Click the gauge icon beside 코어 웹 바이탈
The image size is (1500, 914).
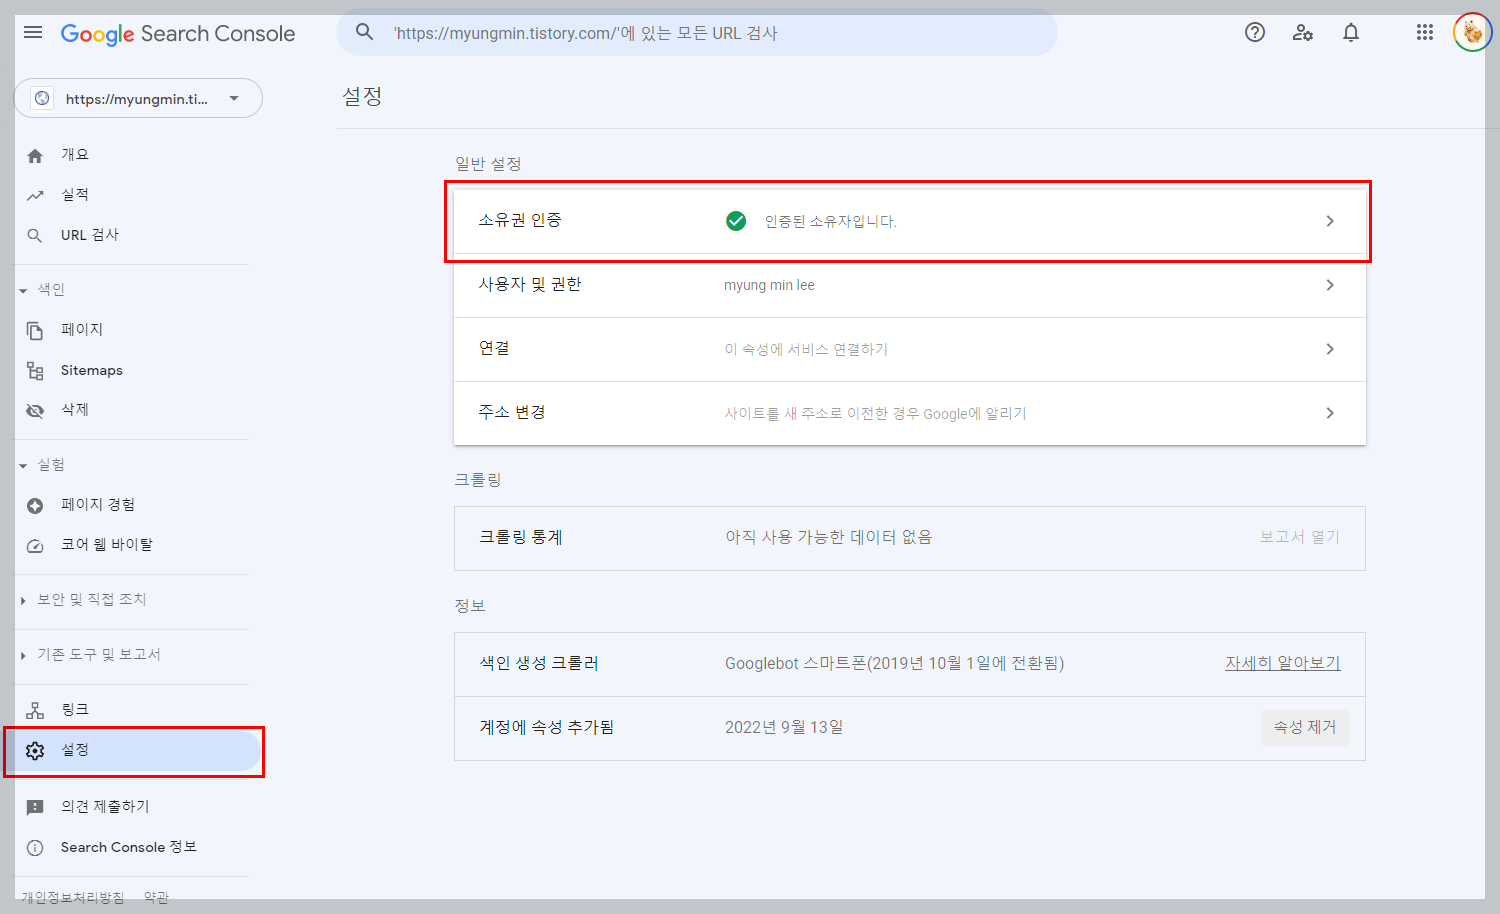coord(35,545)
